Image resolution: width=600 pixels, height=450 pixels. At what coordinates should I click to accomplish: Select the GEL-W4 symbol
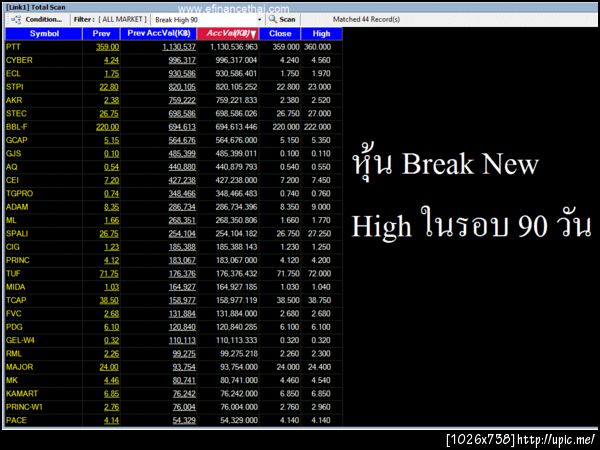pos(20,341)
